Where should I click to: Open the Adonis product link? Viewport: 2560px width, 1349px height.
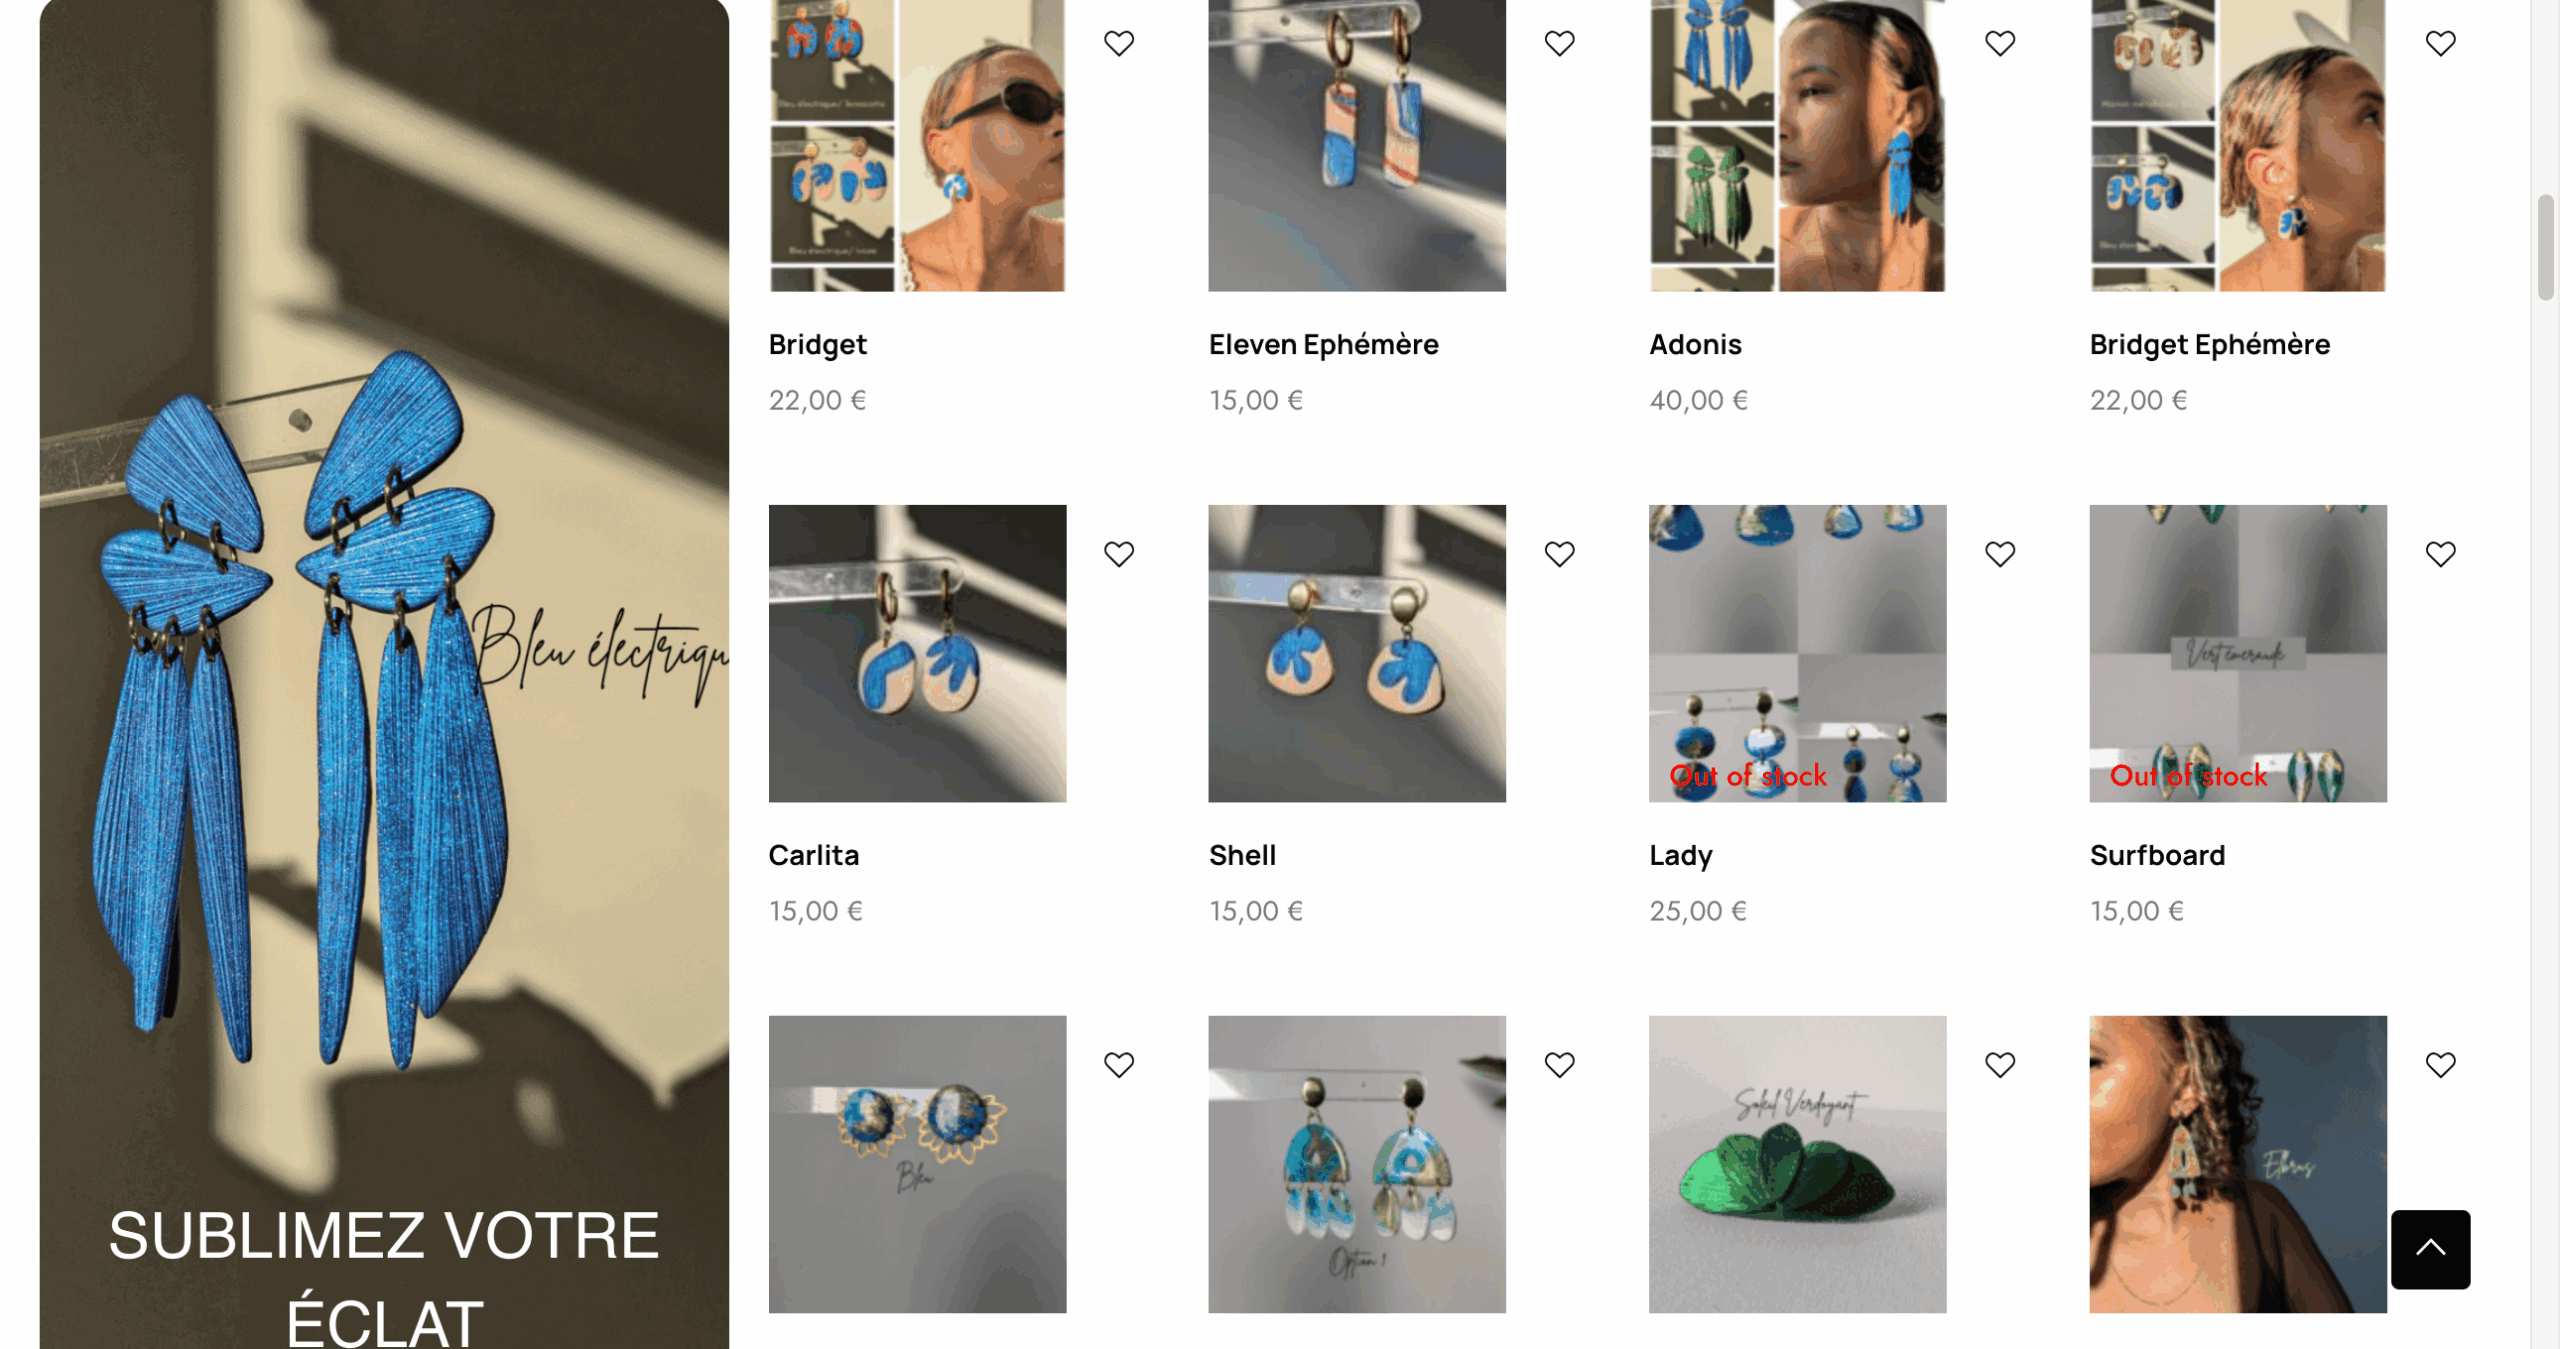click(1695, 344)
